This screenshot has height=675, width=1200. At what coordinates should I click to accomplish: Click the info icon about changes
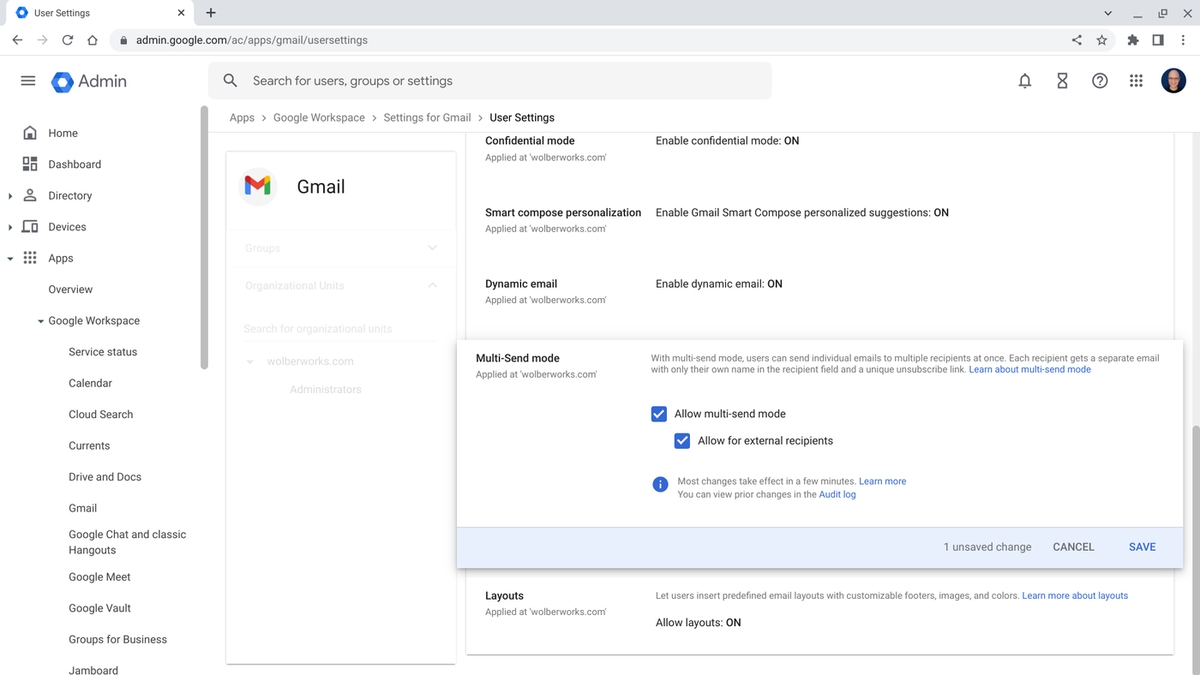660,484
